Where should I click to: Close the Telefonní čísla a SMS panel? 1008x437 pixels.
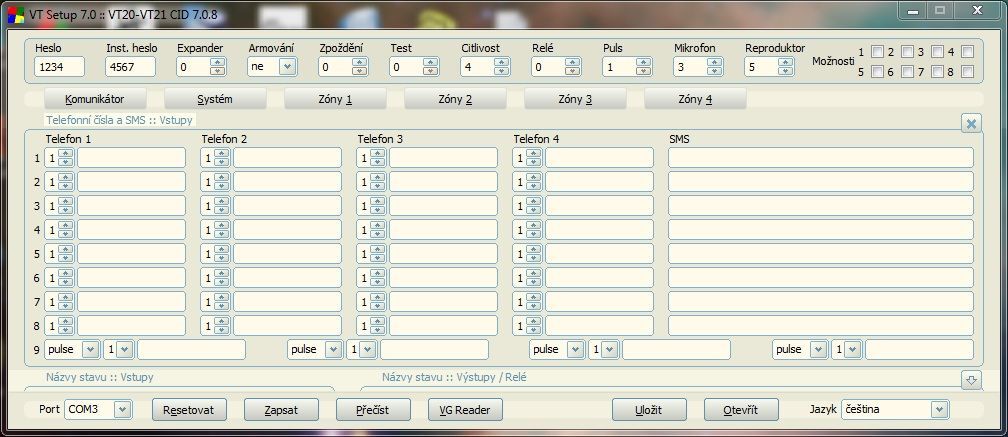click(970, 123)
